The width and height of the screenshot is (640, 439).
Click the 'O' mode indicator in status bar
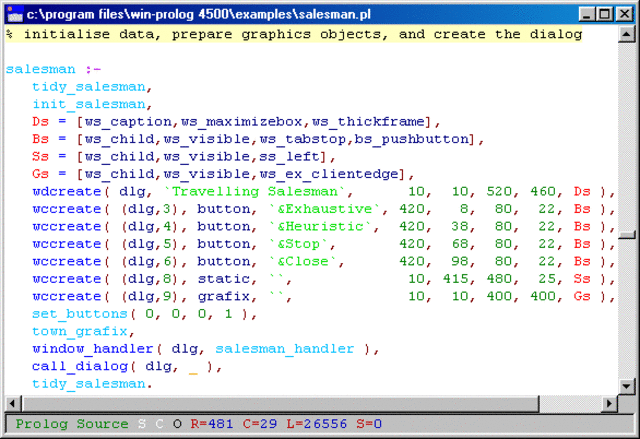(177, 424)
